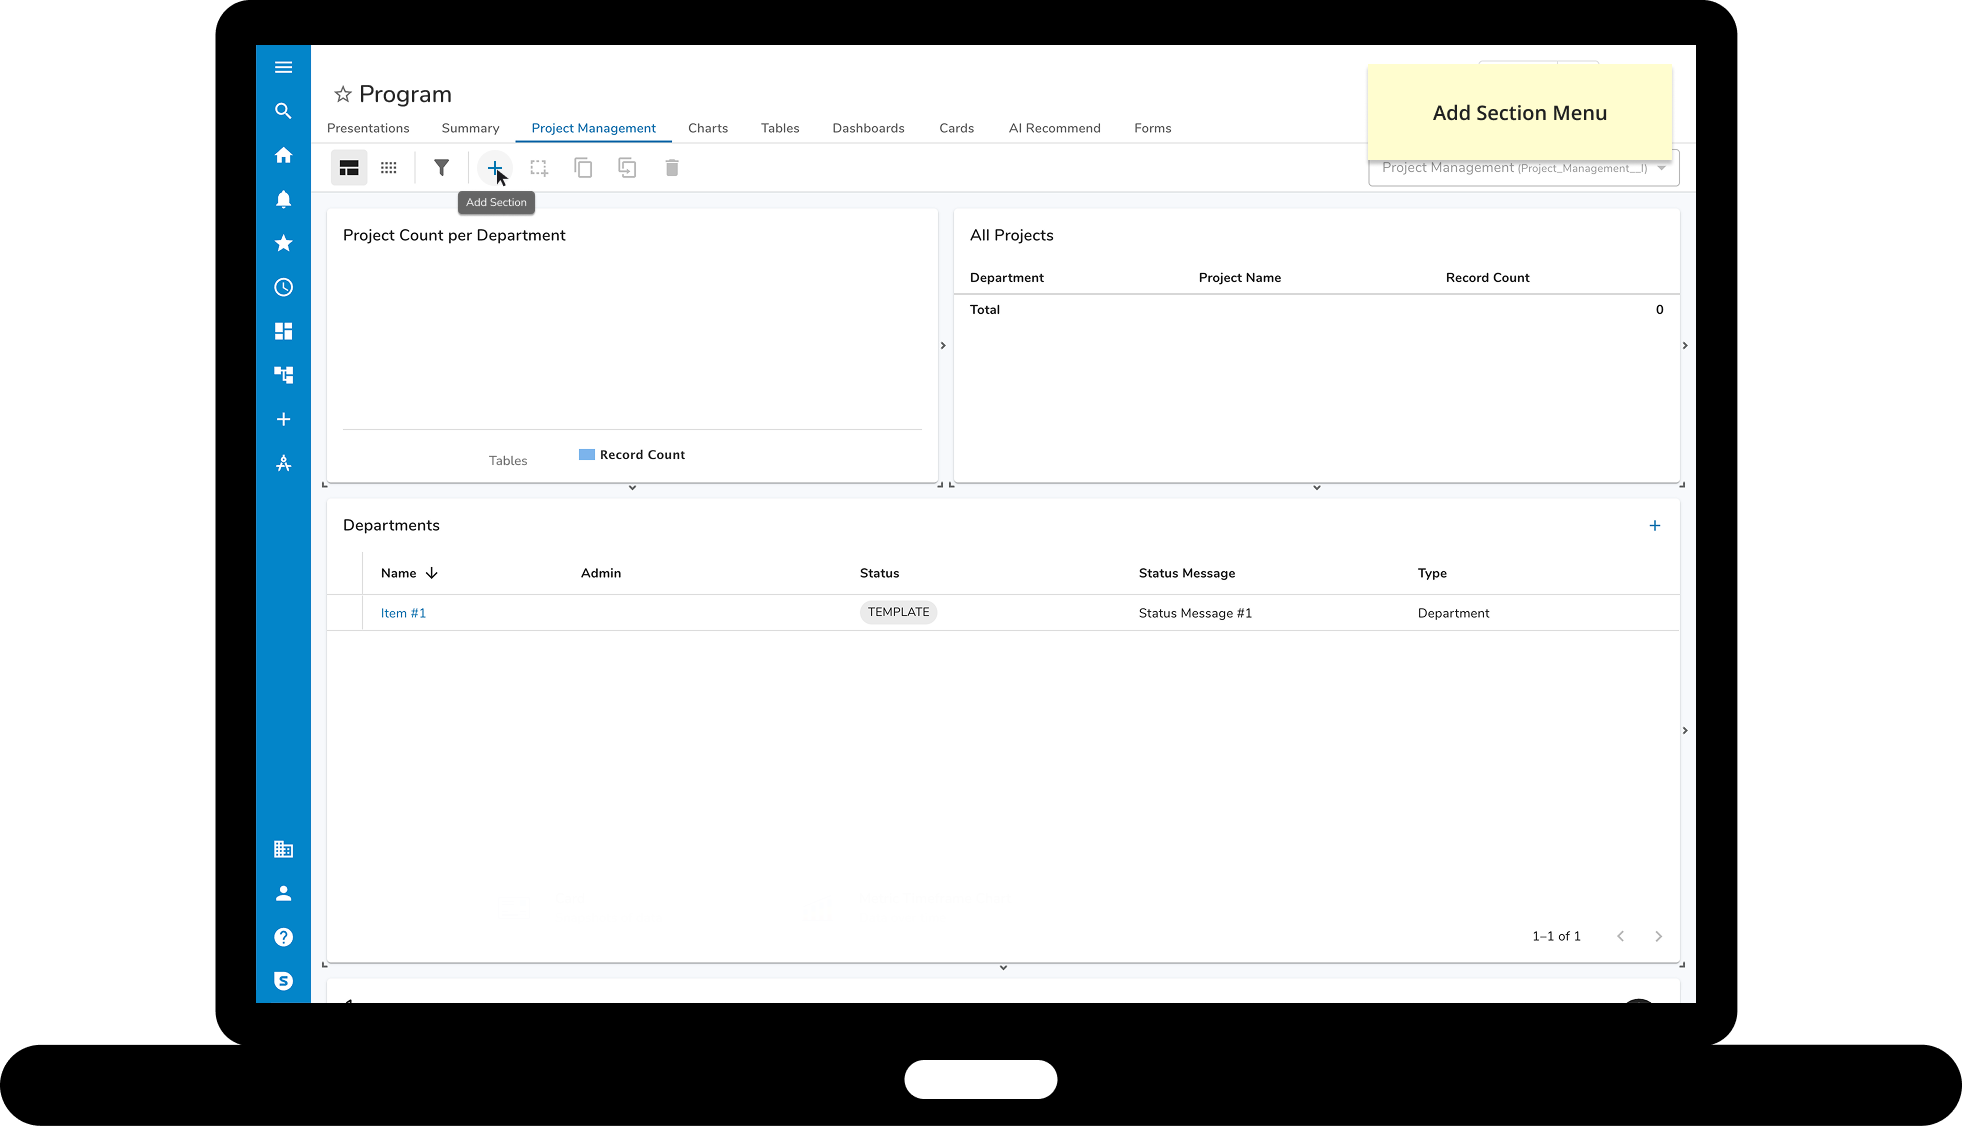Open the AI Recommend tab
This screenshot has width=1962, height=1126.
click(x=1054, y=128)
